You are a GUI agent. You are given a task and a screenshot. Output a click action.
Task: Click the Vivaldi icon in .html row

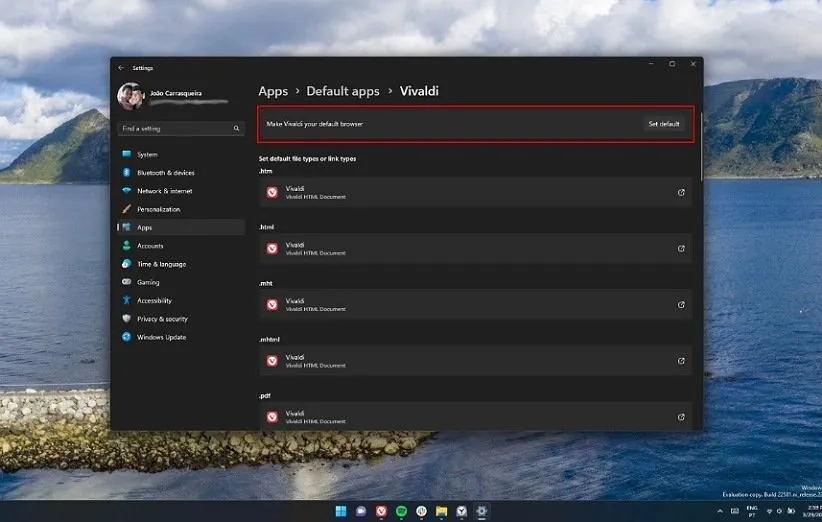point(272,249)
